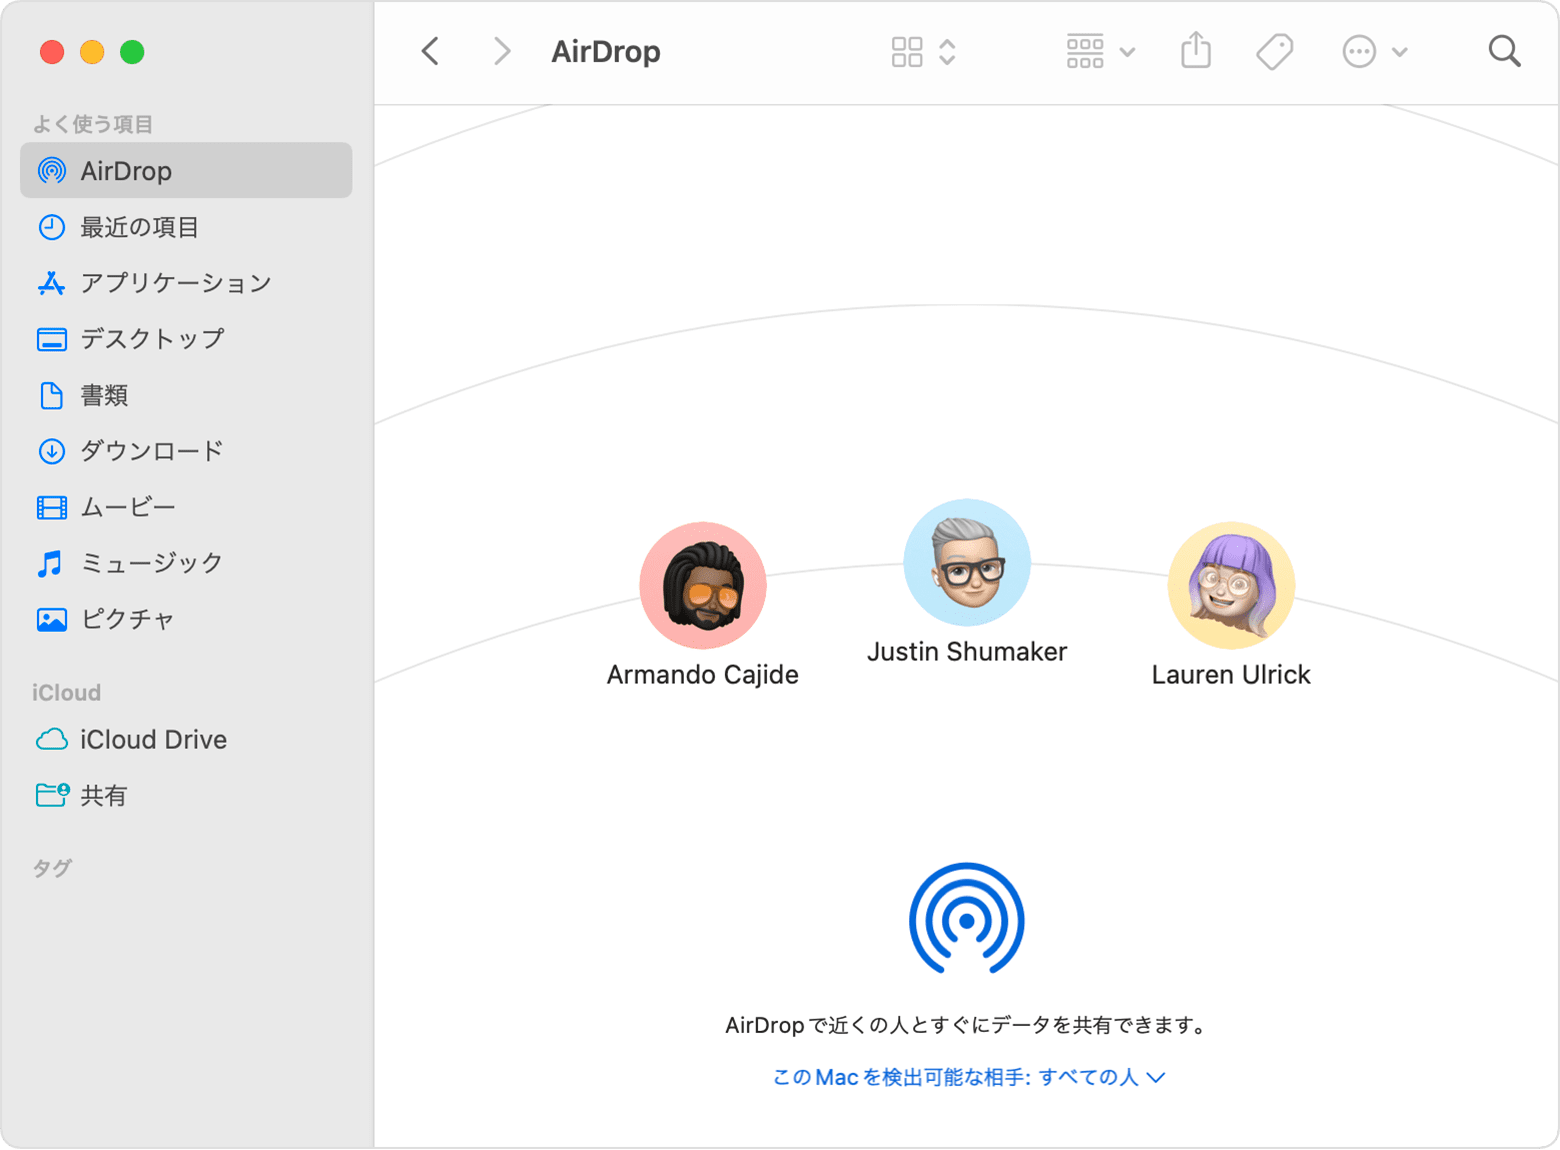The image size is (1560, 1150).
Task: Open the ピクチャ sidebar folder
Action: pos(128,619)
